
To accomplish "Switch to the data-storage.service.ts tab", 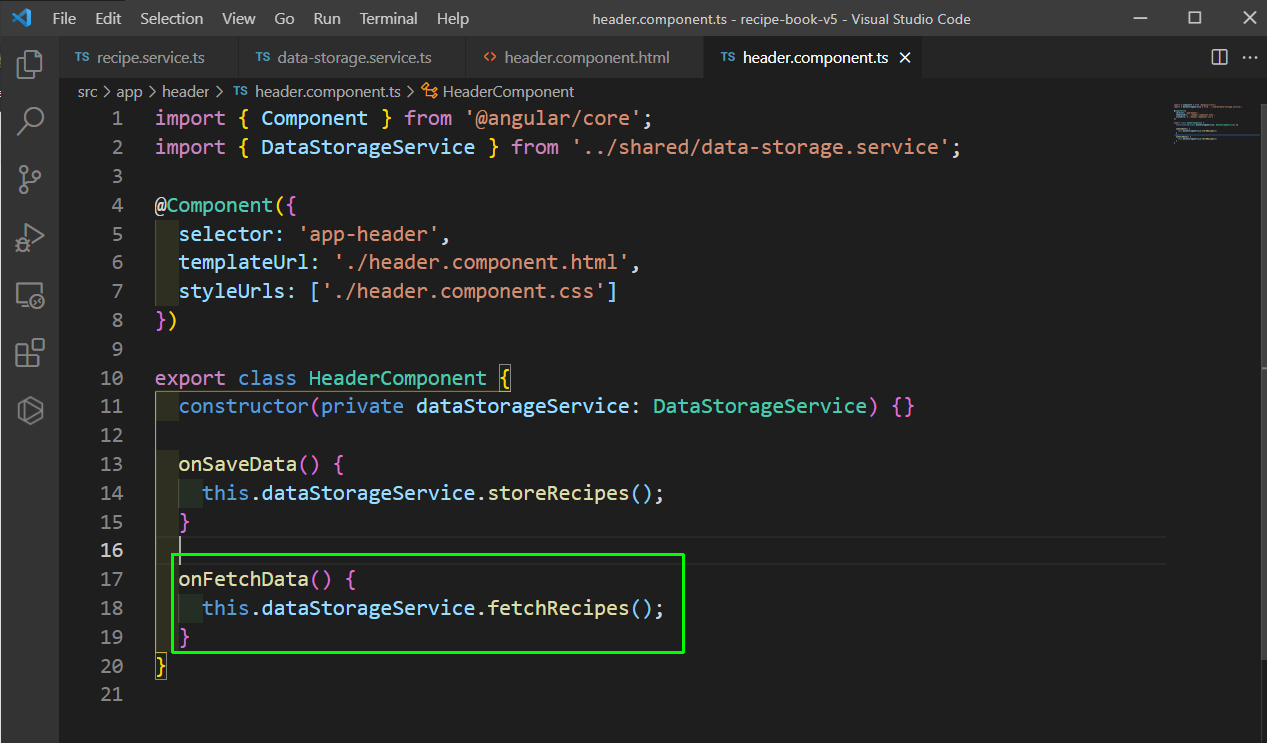I will point(351,58).
